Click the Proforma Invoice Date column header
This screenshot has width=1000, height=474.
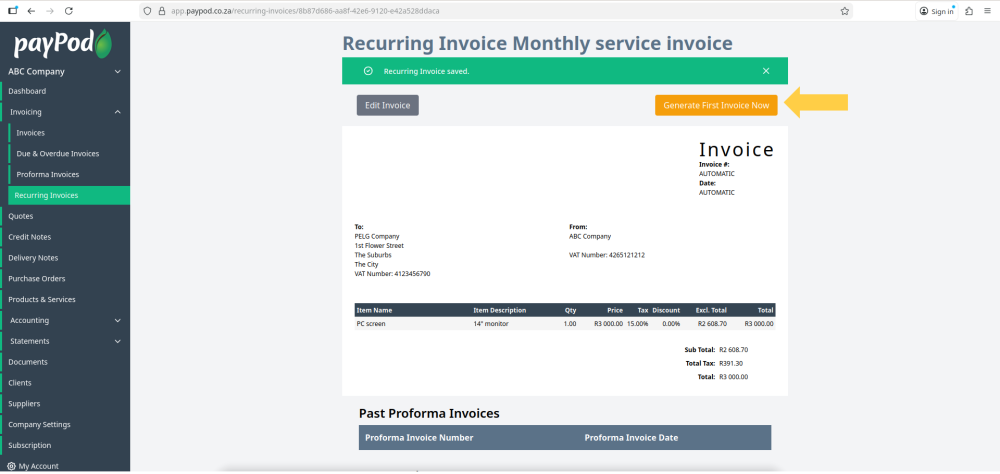(x=631, y=438)
